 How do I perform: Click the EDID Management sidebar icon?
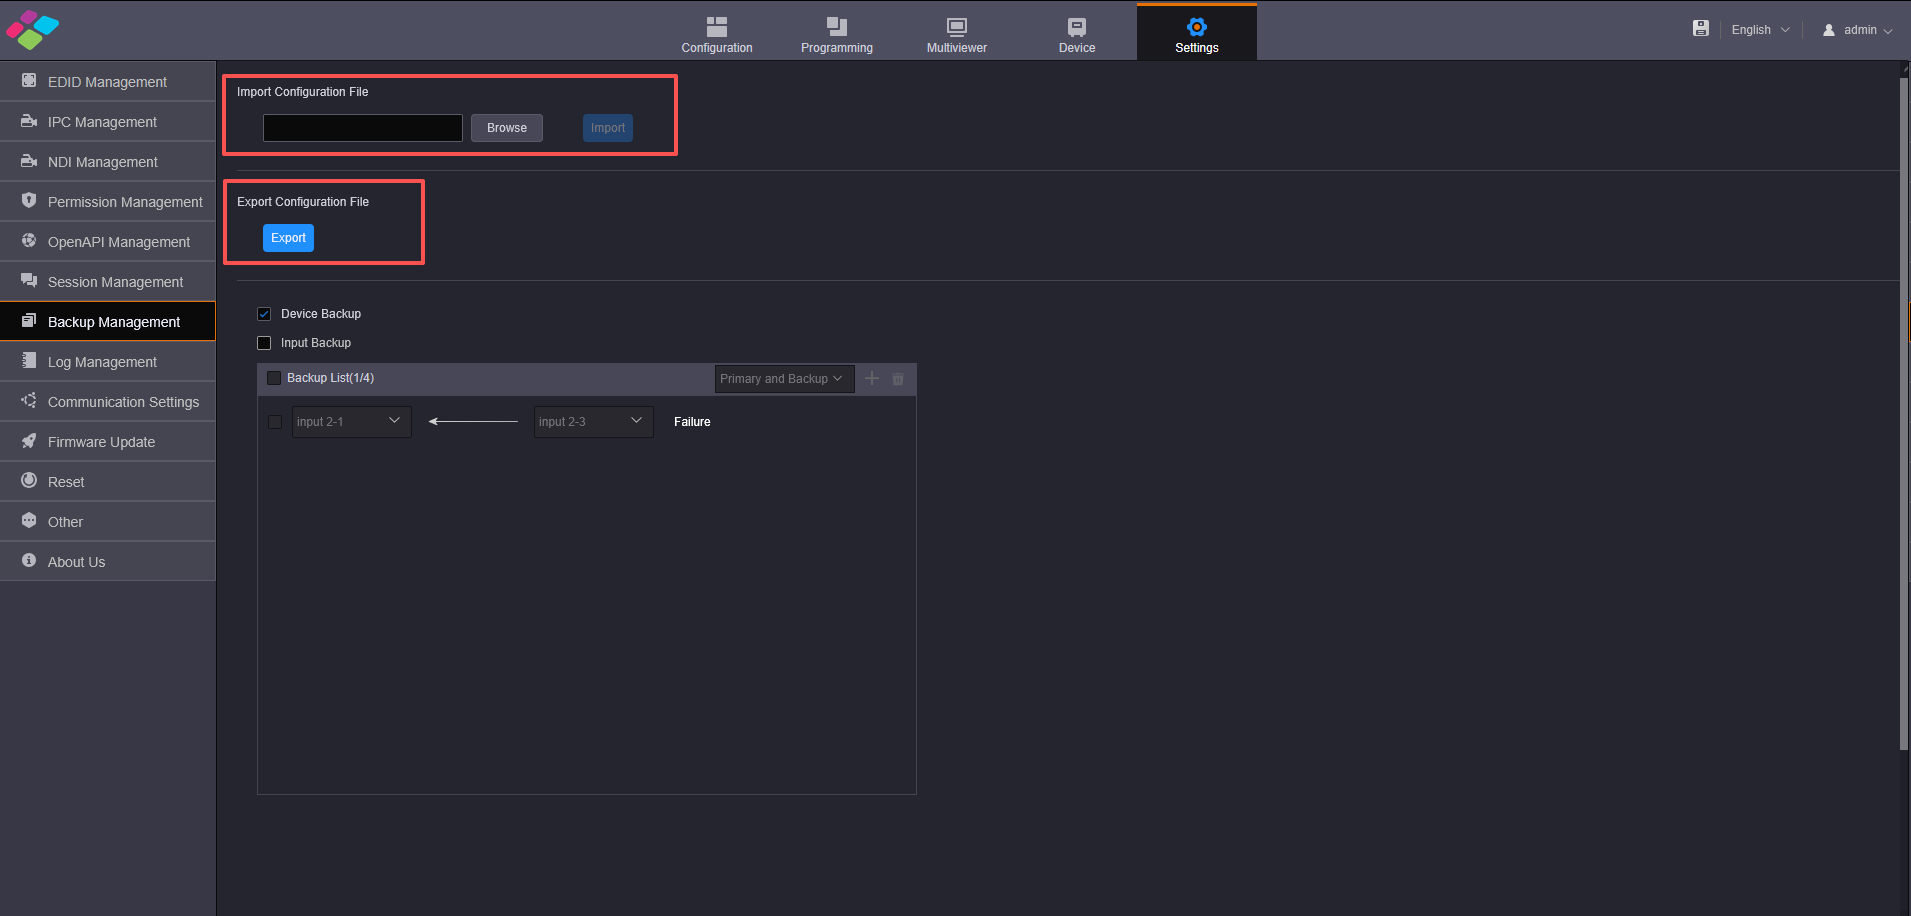click(x=29, y=81)
